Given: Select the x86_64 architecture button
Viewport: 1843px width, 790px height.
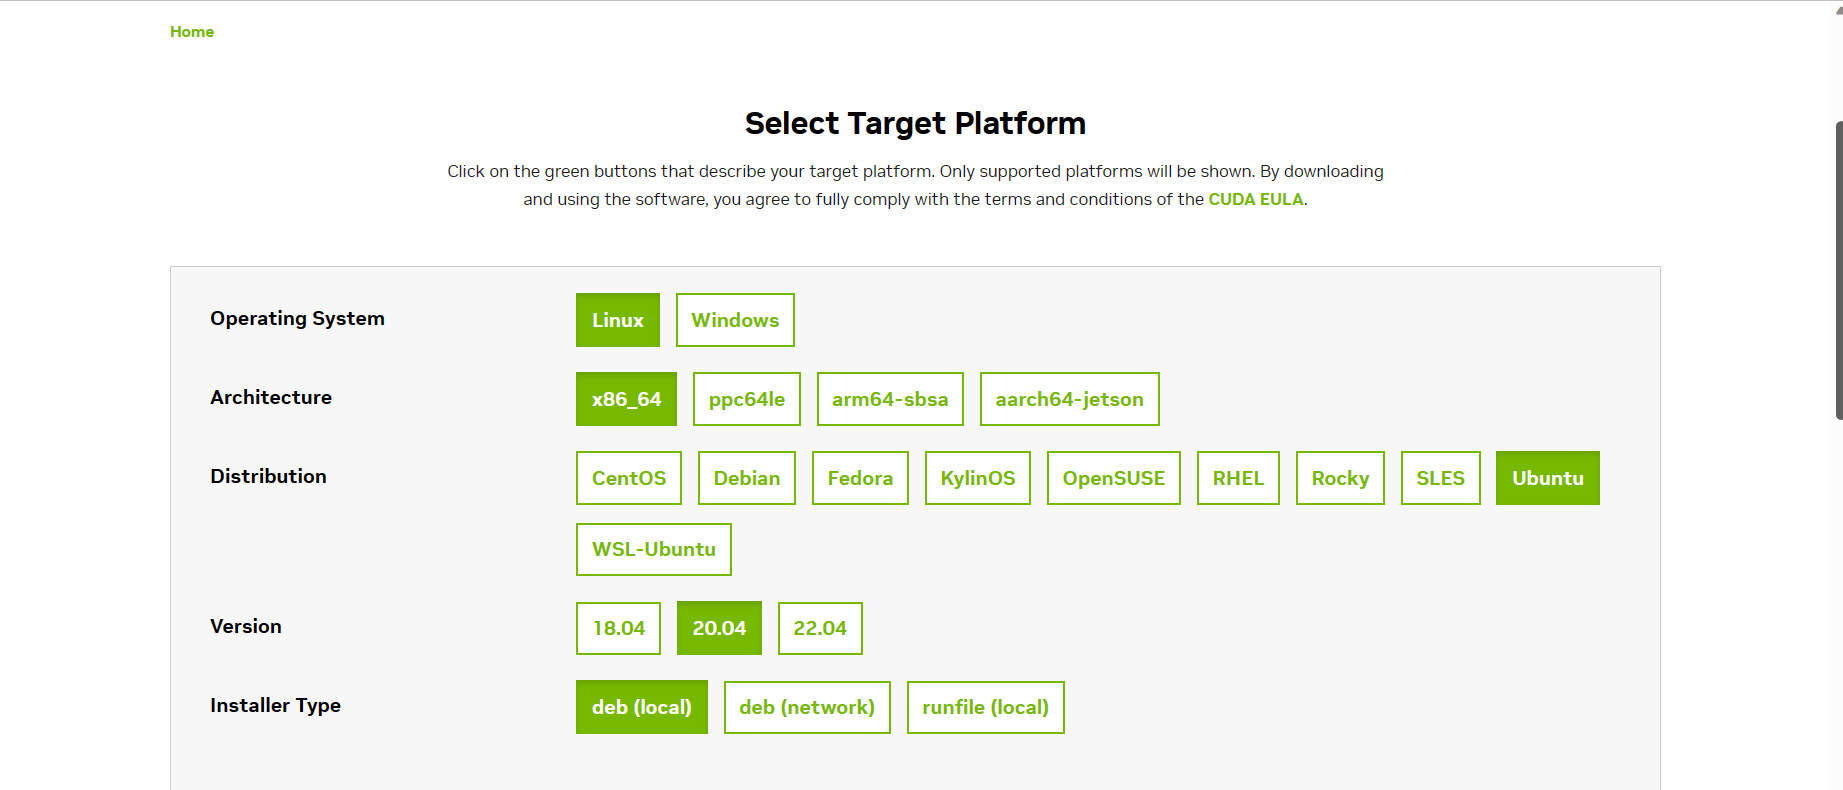Looking at the screenshot, I should coord(626,399).
